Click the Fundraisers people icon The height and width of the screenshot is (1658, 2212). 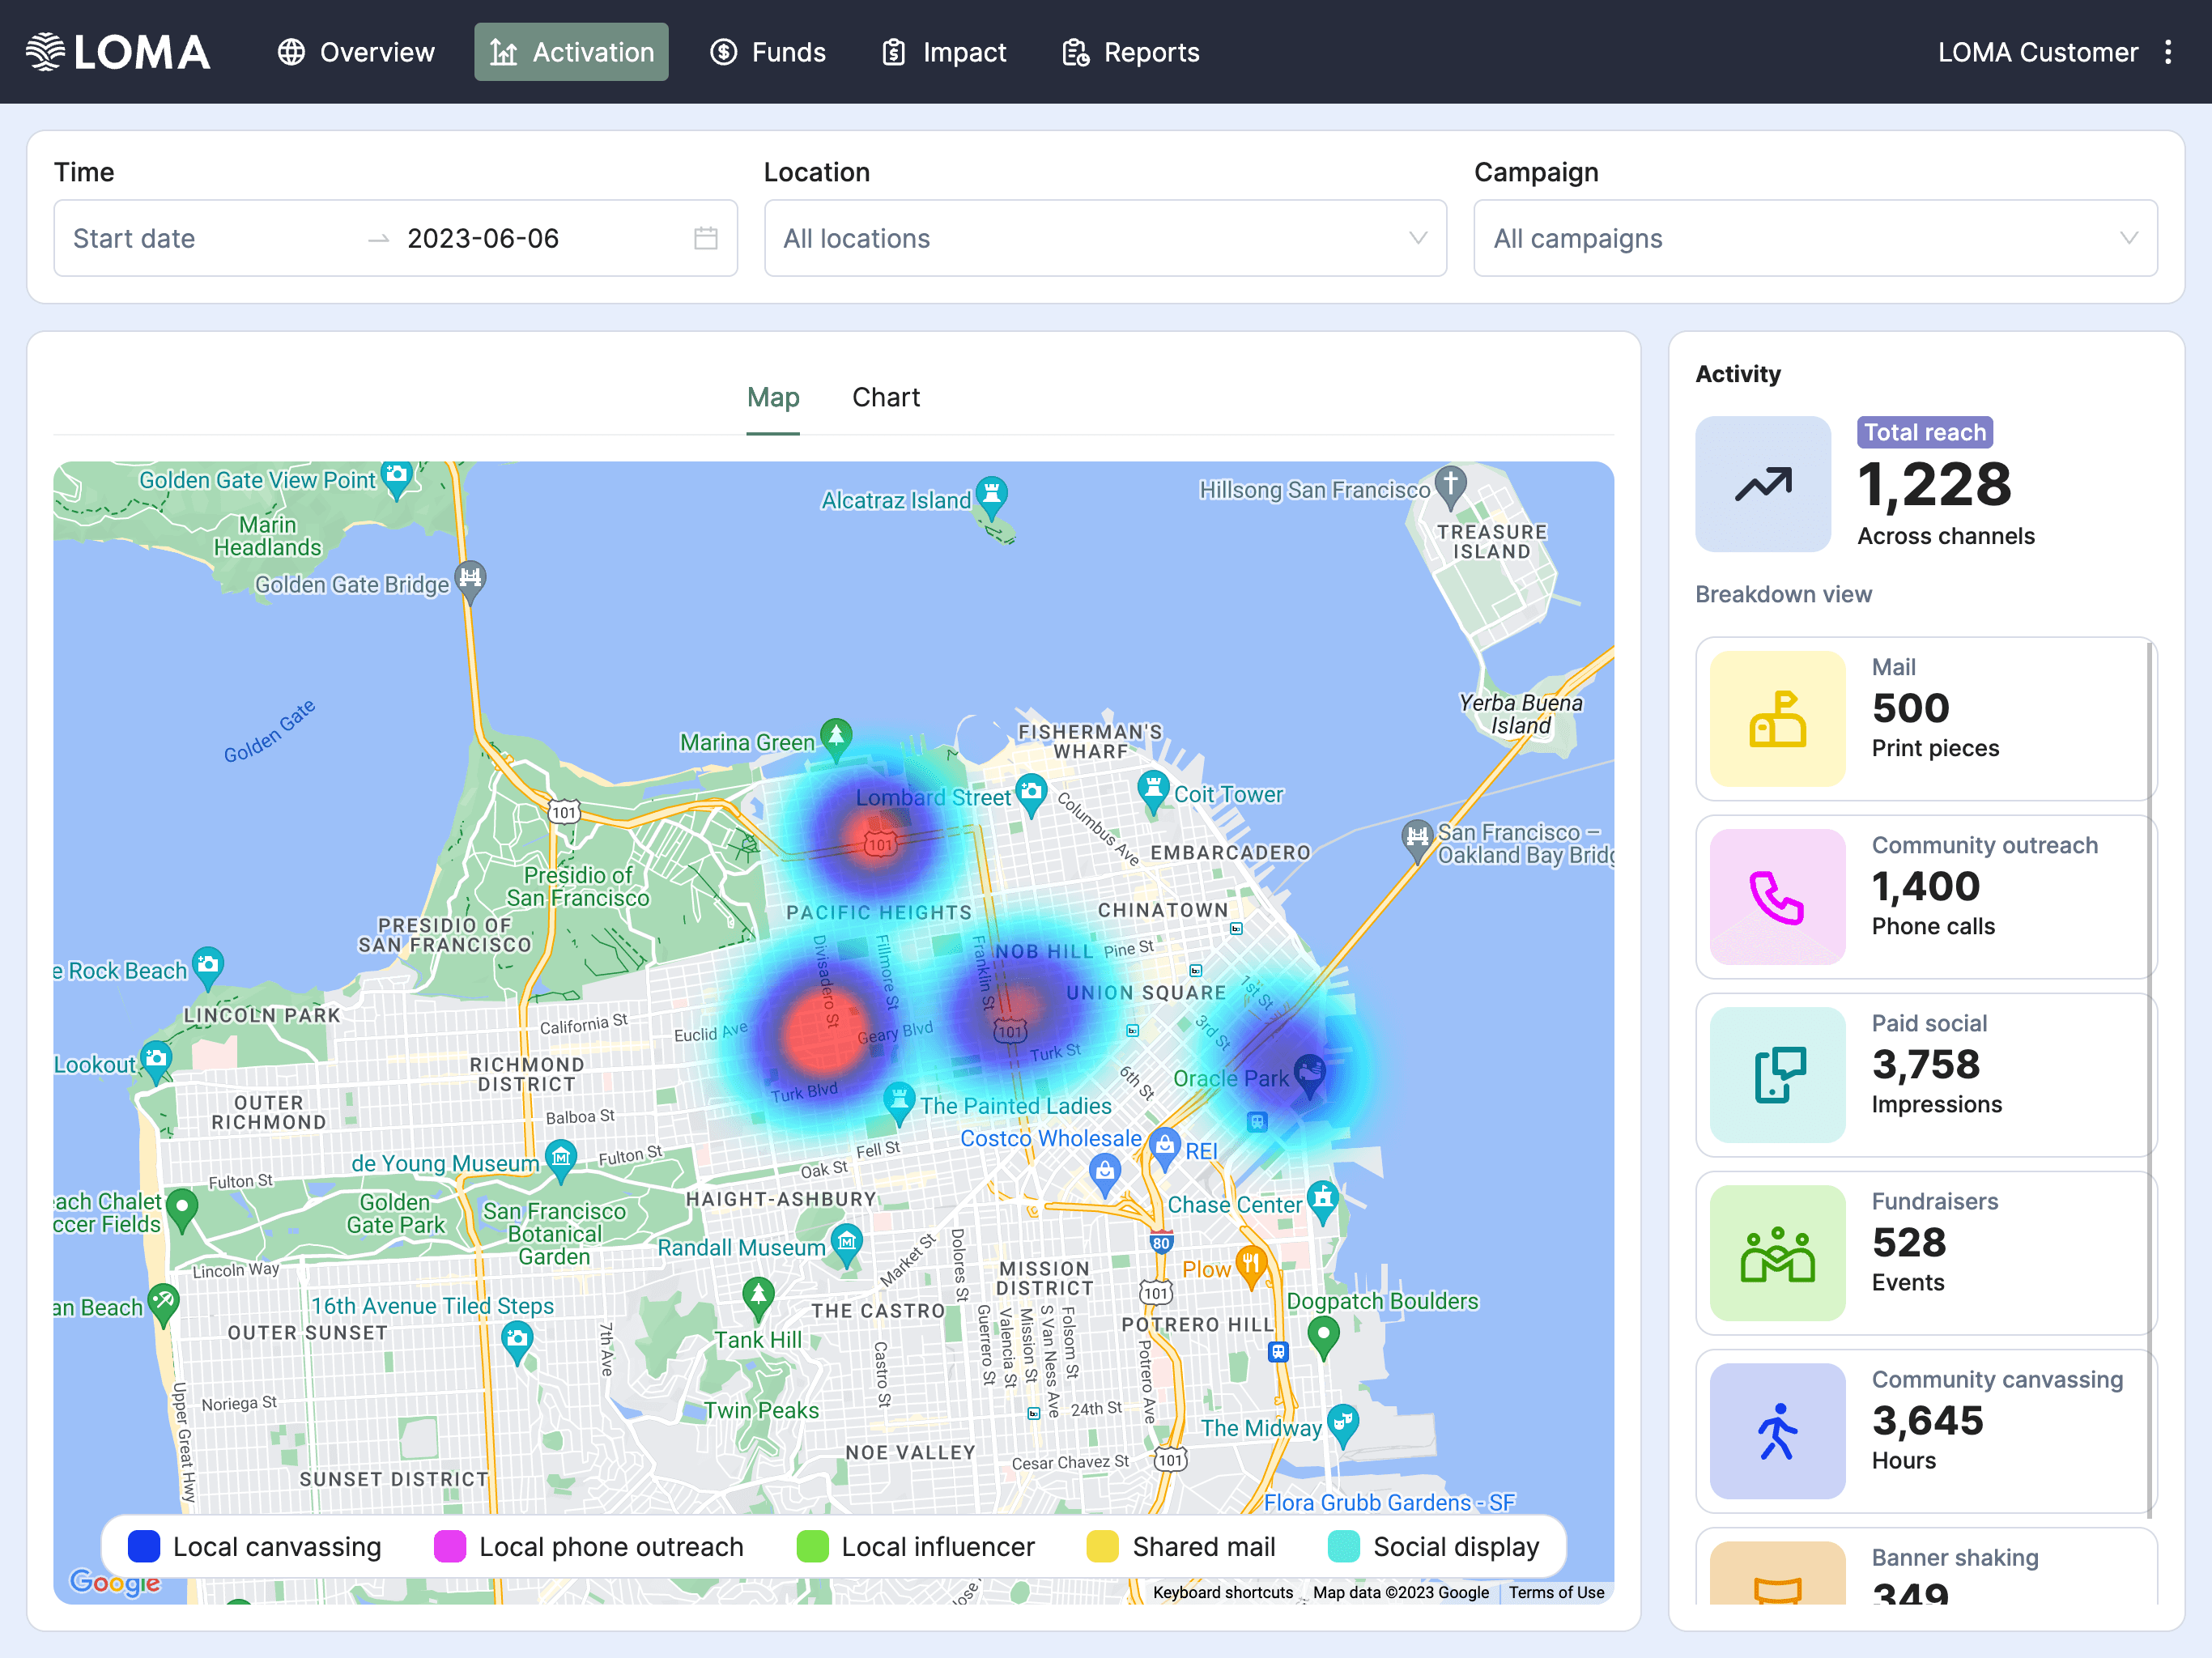coord(1777,1253)
